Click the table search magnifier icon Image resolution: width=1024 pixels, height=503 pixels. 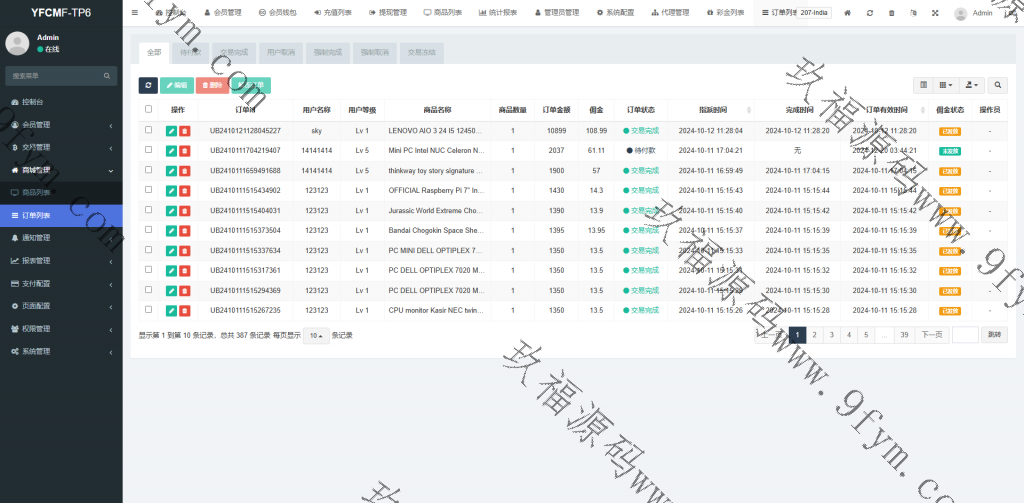tap(998, 86)
